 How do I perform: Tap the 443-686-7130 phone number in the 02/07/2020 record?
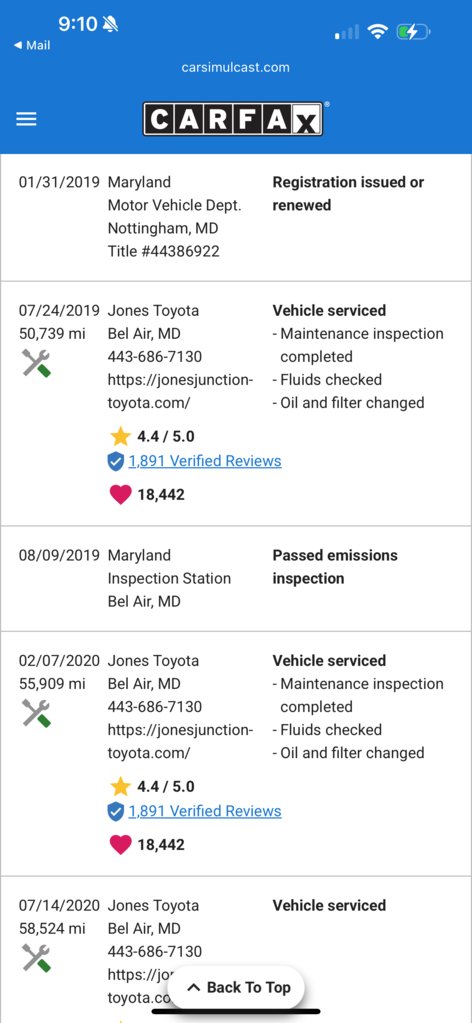click(x=155, y=707)
